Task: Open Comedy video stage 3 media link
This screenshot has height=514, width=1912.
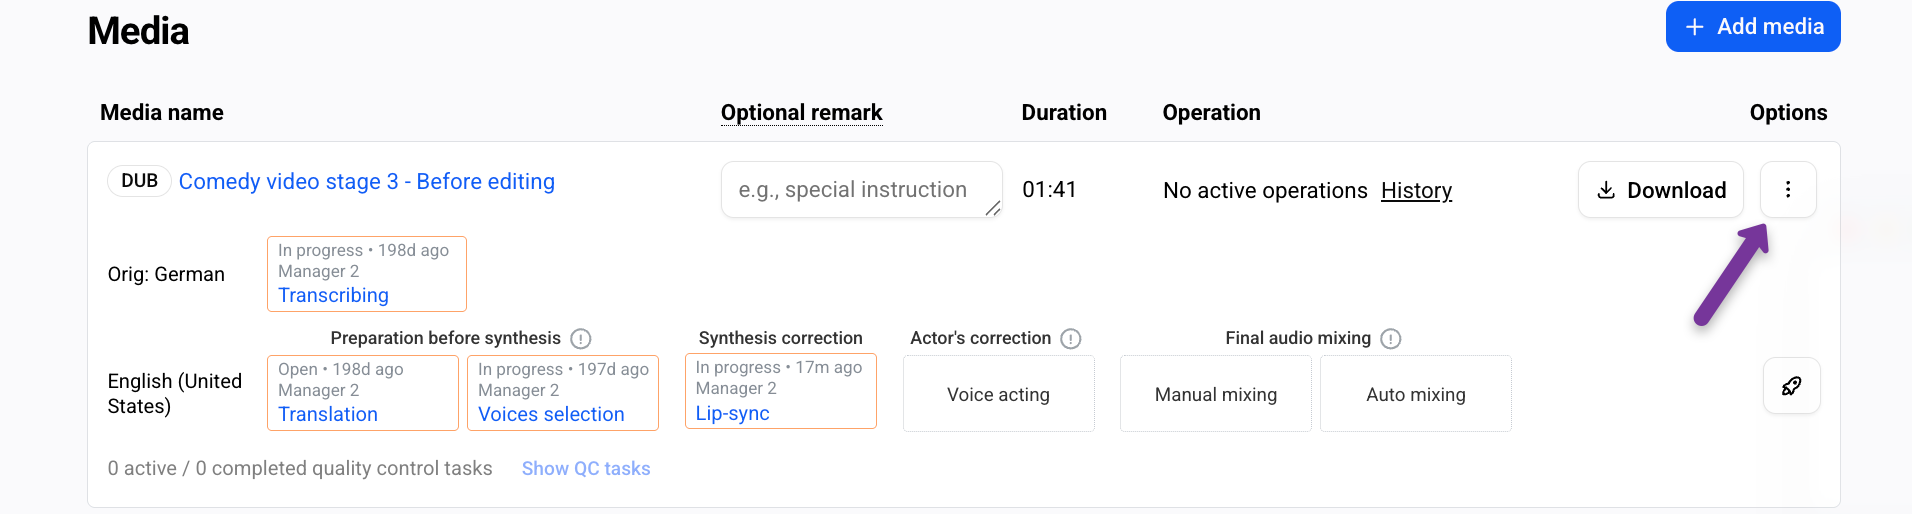Action: tap(367, 182)
